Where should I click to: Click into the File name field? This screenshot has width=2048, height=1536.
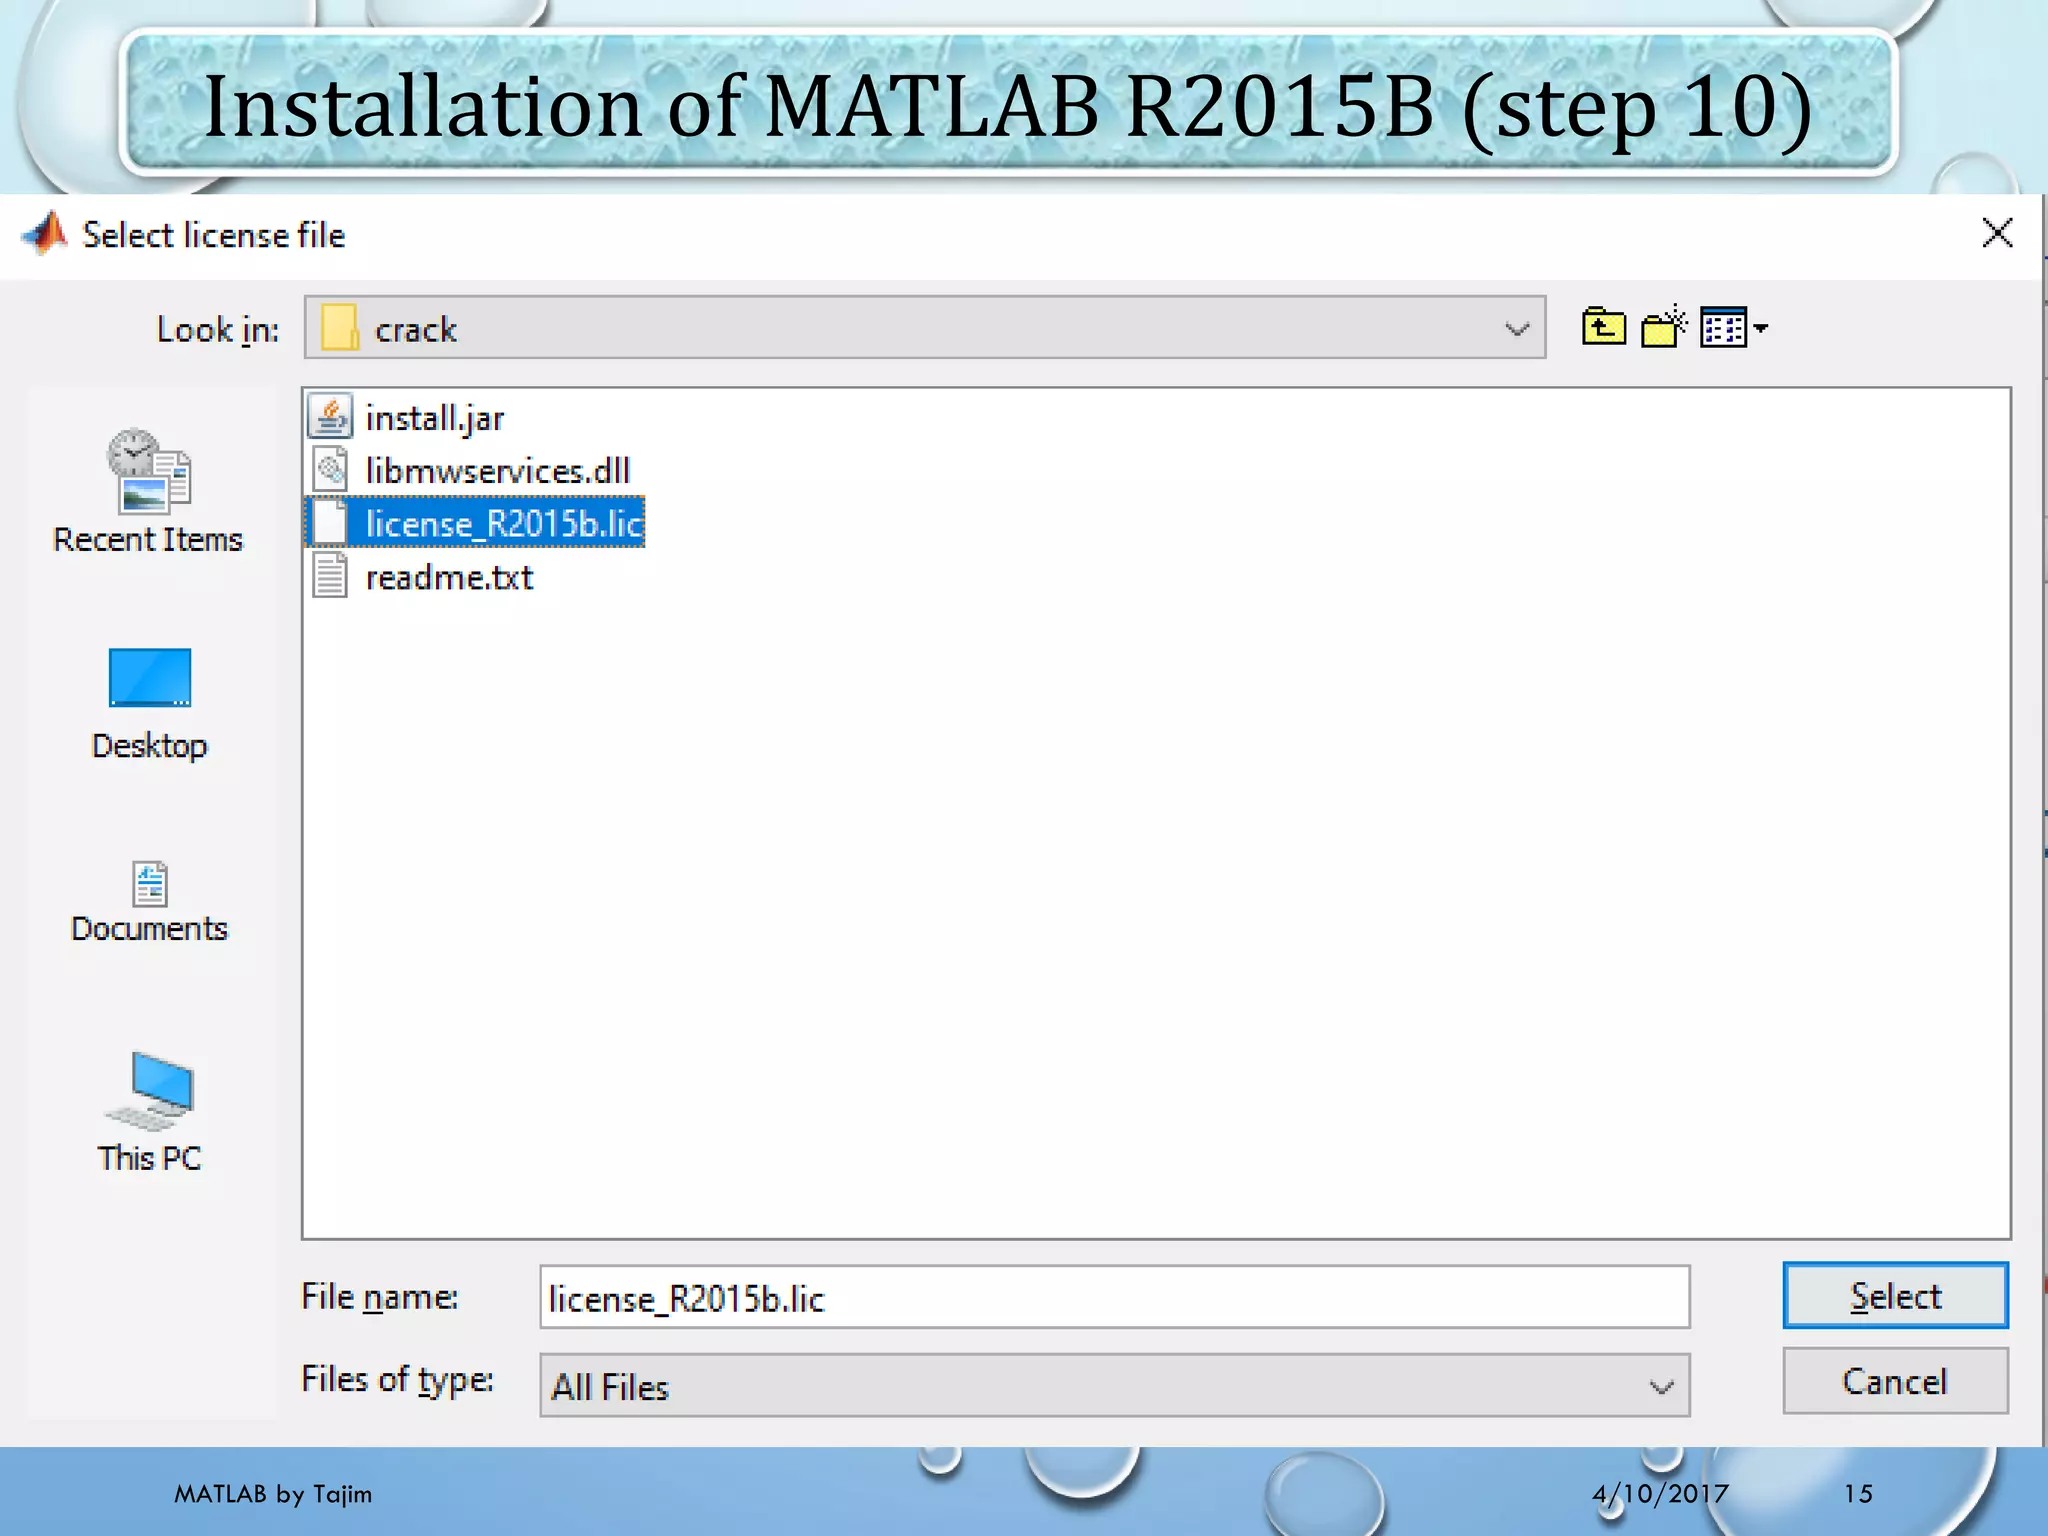[x=1115, y=1297]
